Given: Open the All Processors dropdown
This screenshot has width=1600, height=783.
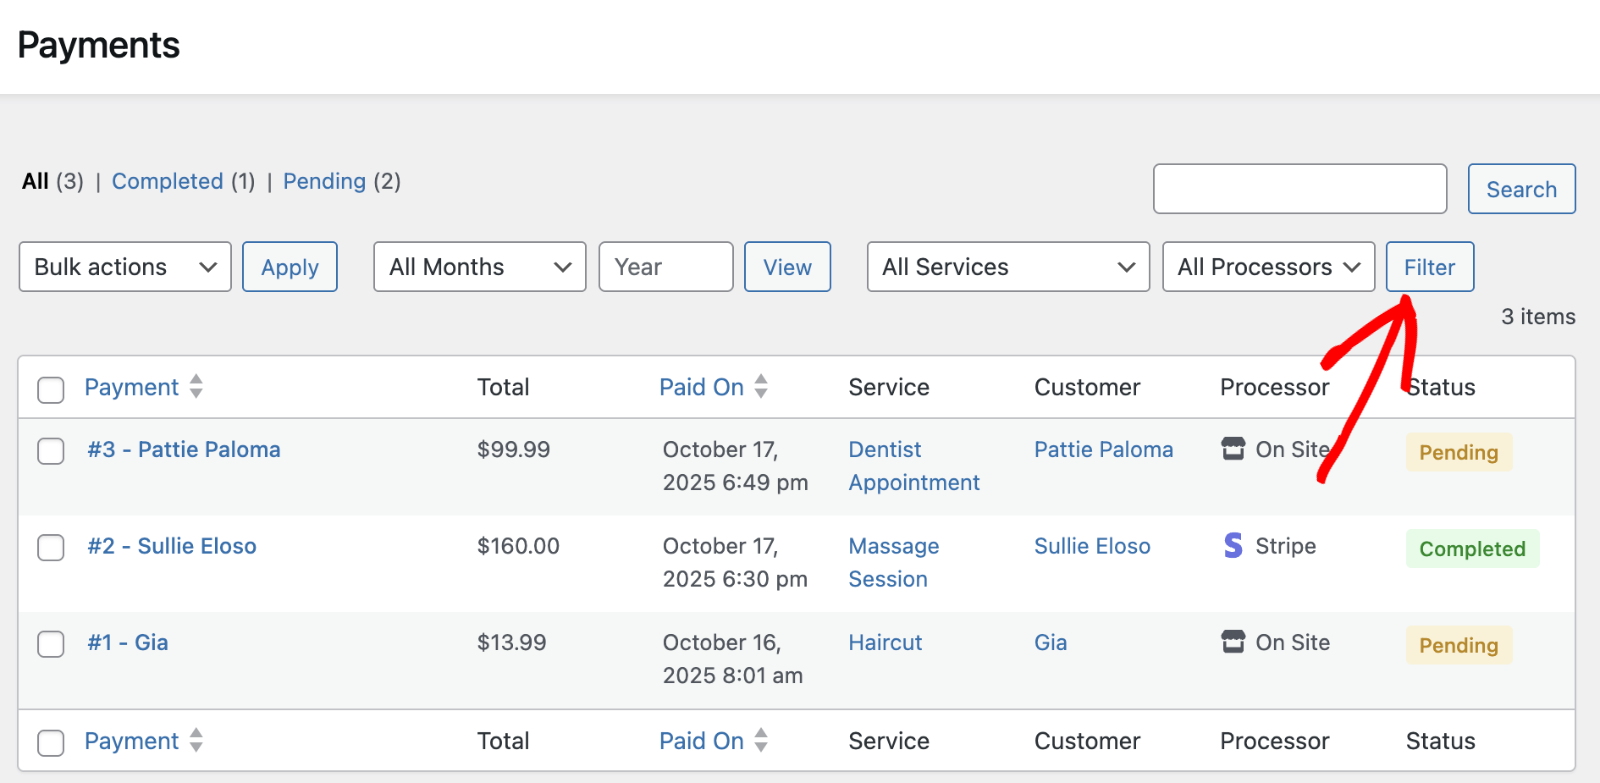Looking at the screenshot, I should [x=1268, y=267].
